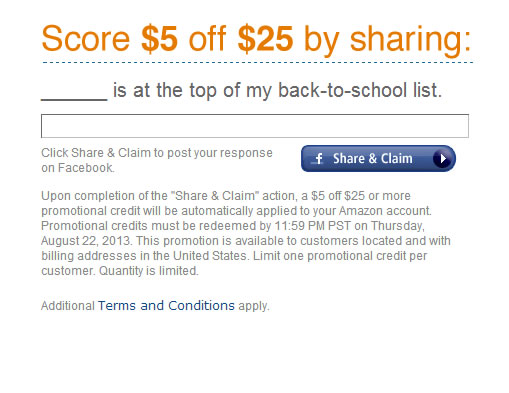Click the "by sharing:" words in heading
509x393 pixels.
[x=387, y=40]
